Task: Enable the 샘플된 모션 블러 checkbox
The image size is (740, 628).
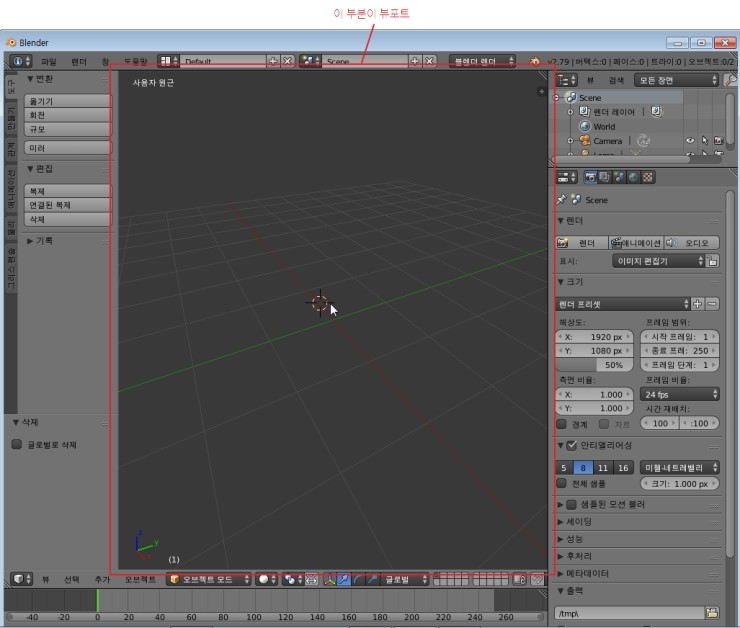Action: [572, 504]
